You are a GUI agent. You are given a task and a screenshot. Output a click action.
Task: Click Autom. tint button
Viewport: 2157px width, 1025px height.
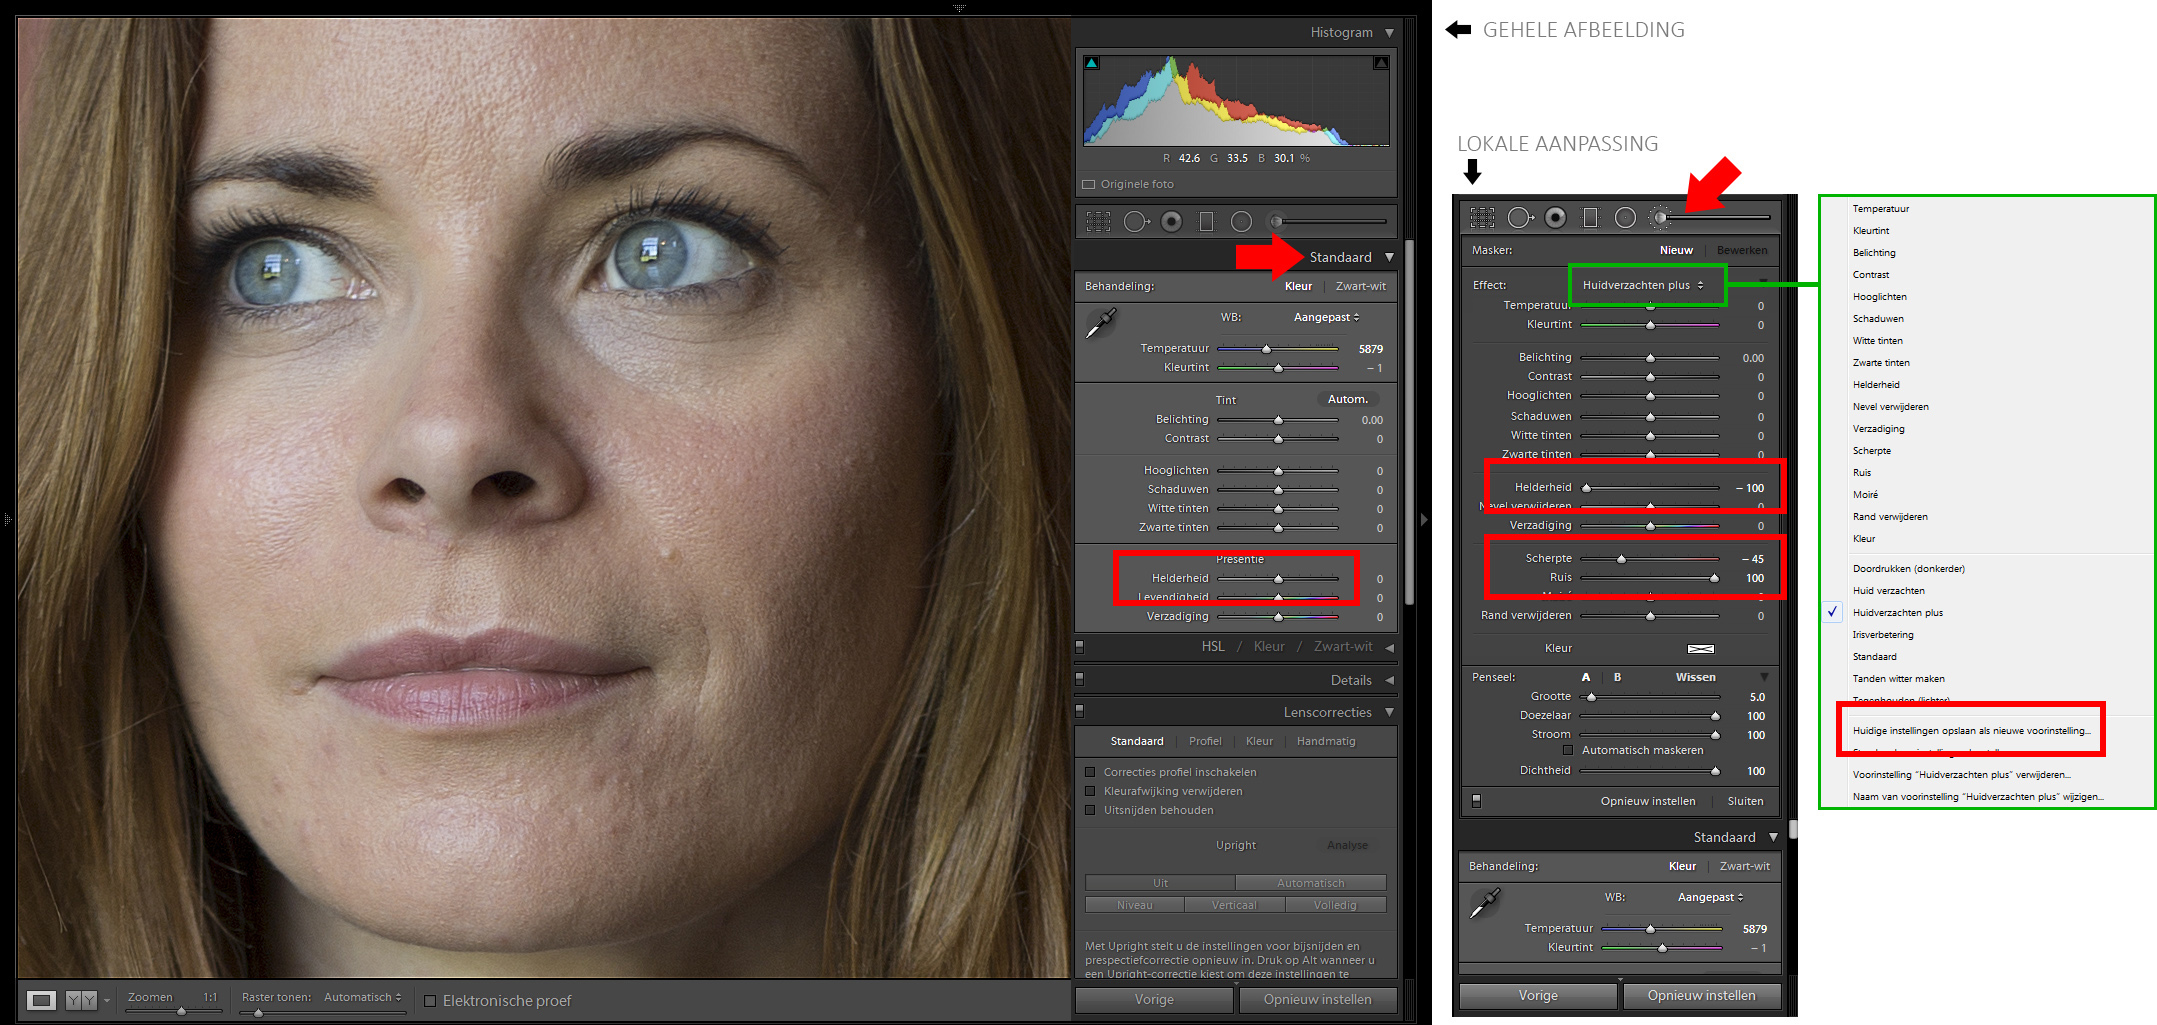point(1347,399)
